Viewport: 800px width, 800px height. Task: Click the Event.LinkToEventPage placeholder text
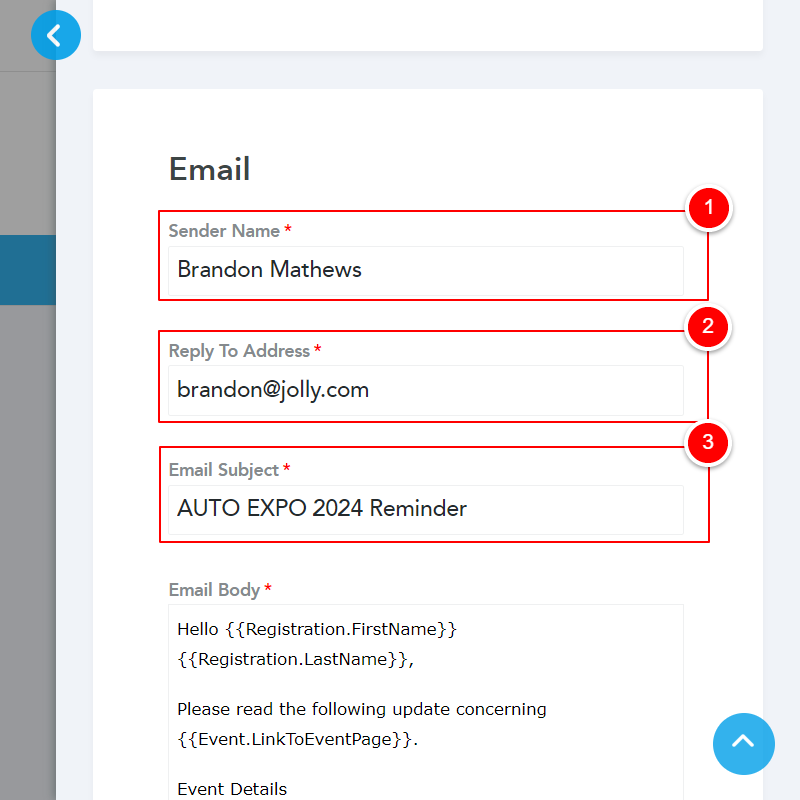point(300,739)
